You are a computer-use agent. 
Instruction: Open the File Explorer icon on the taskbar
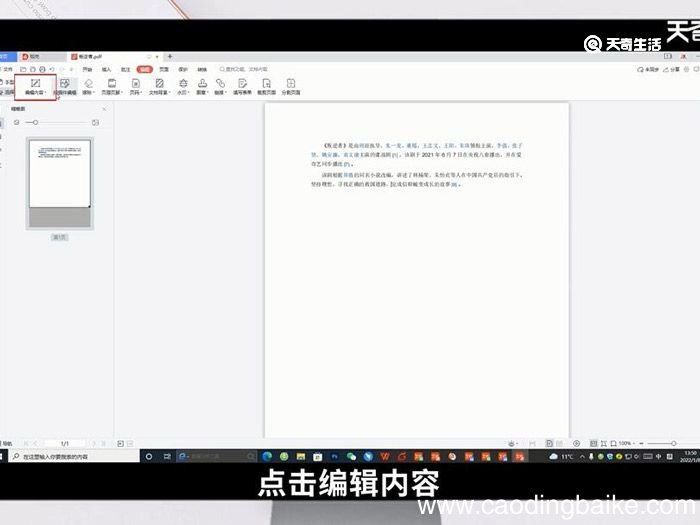[300, 456]
